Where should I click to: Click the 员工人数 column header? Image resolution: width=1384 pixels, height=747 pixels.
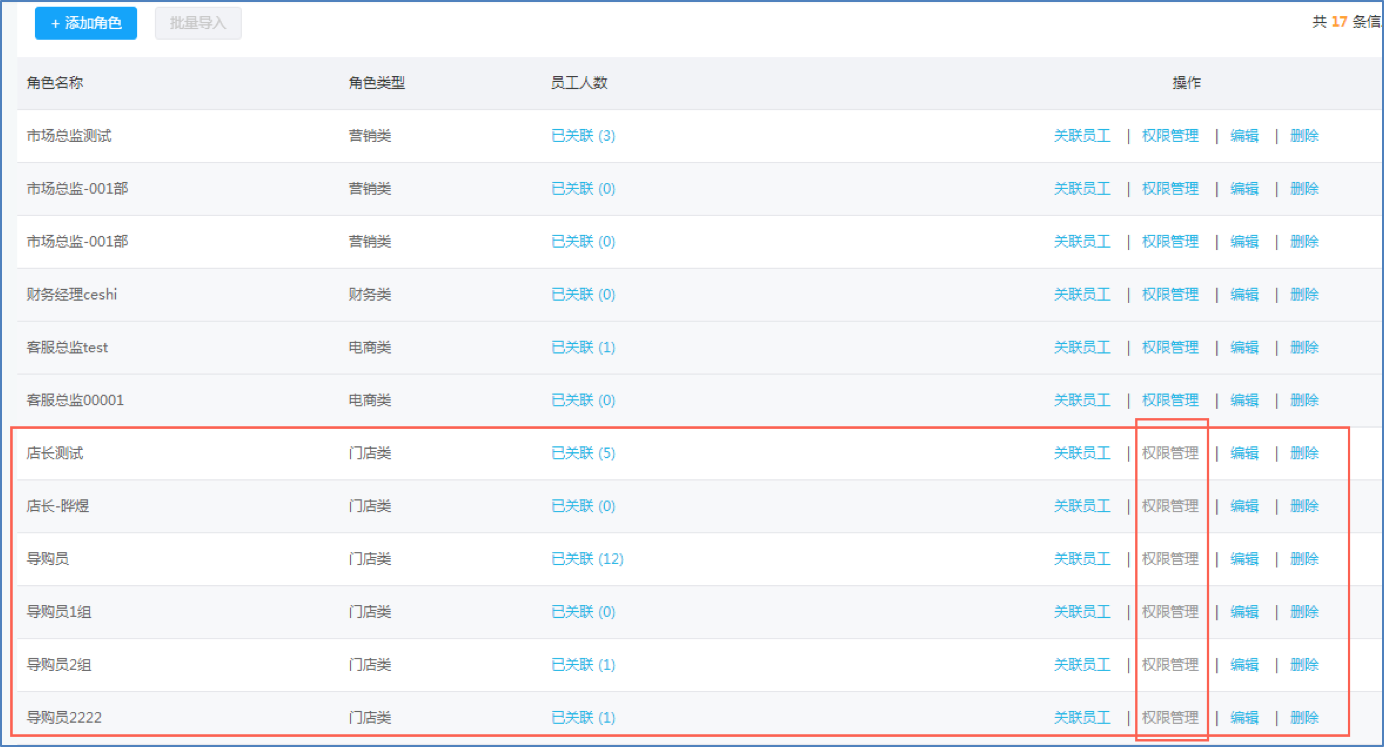click(x=579, y=83)
